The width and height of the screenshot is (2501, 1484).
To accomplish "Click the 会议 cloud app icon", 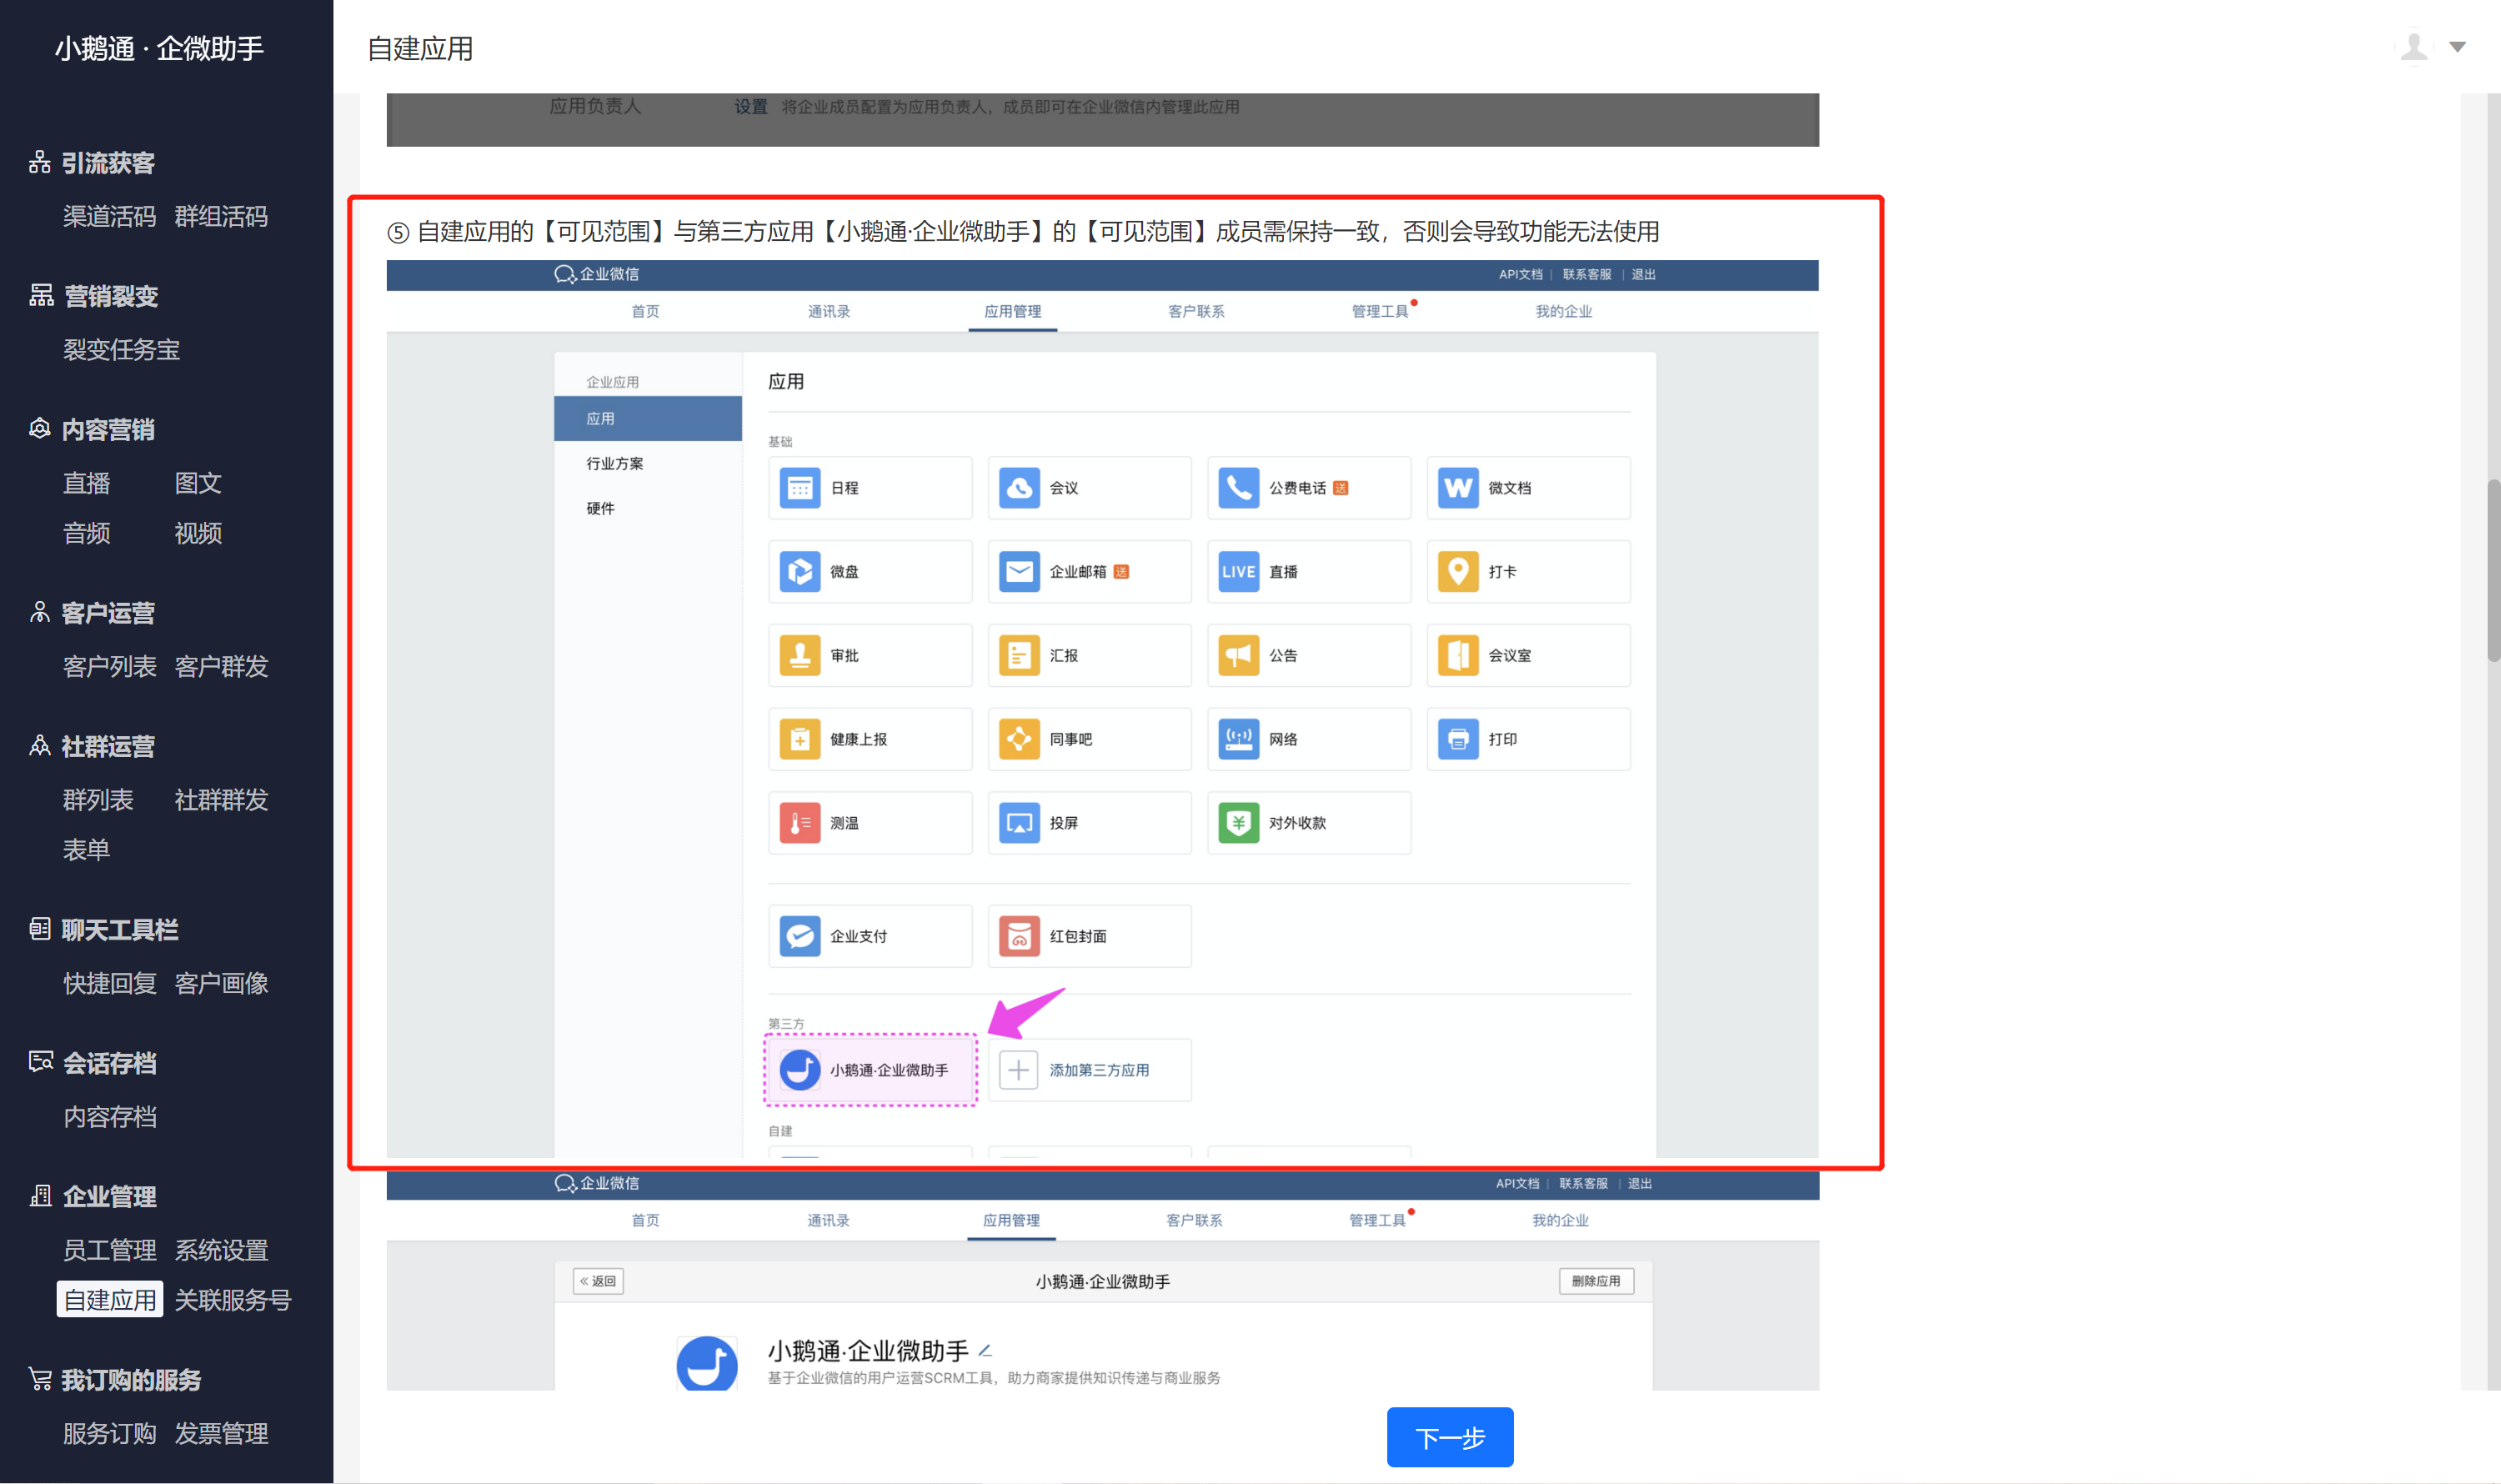I will [1019, 488].
